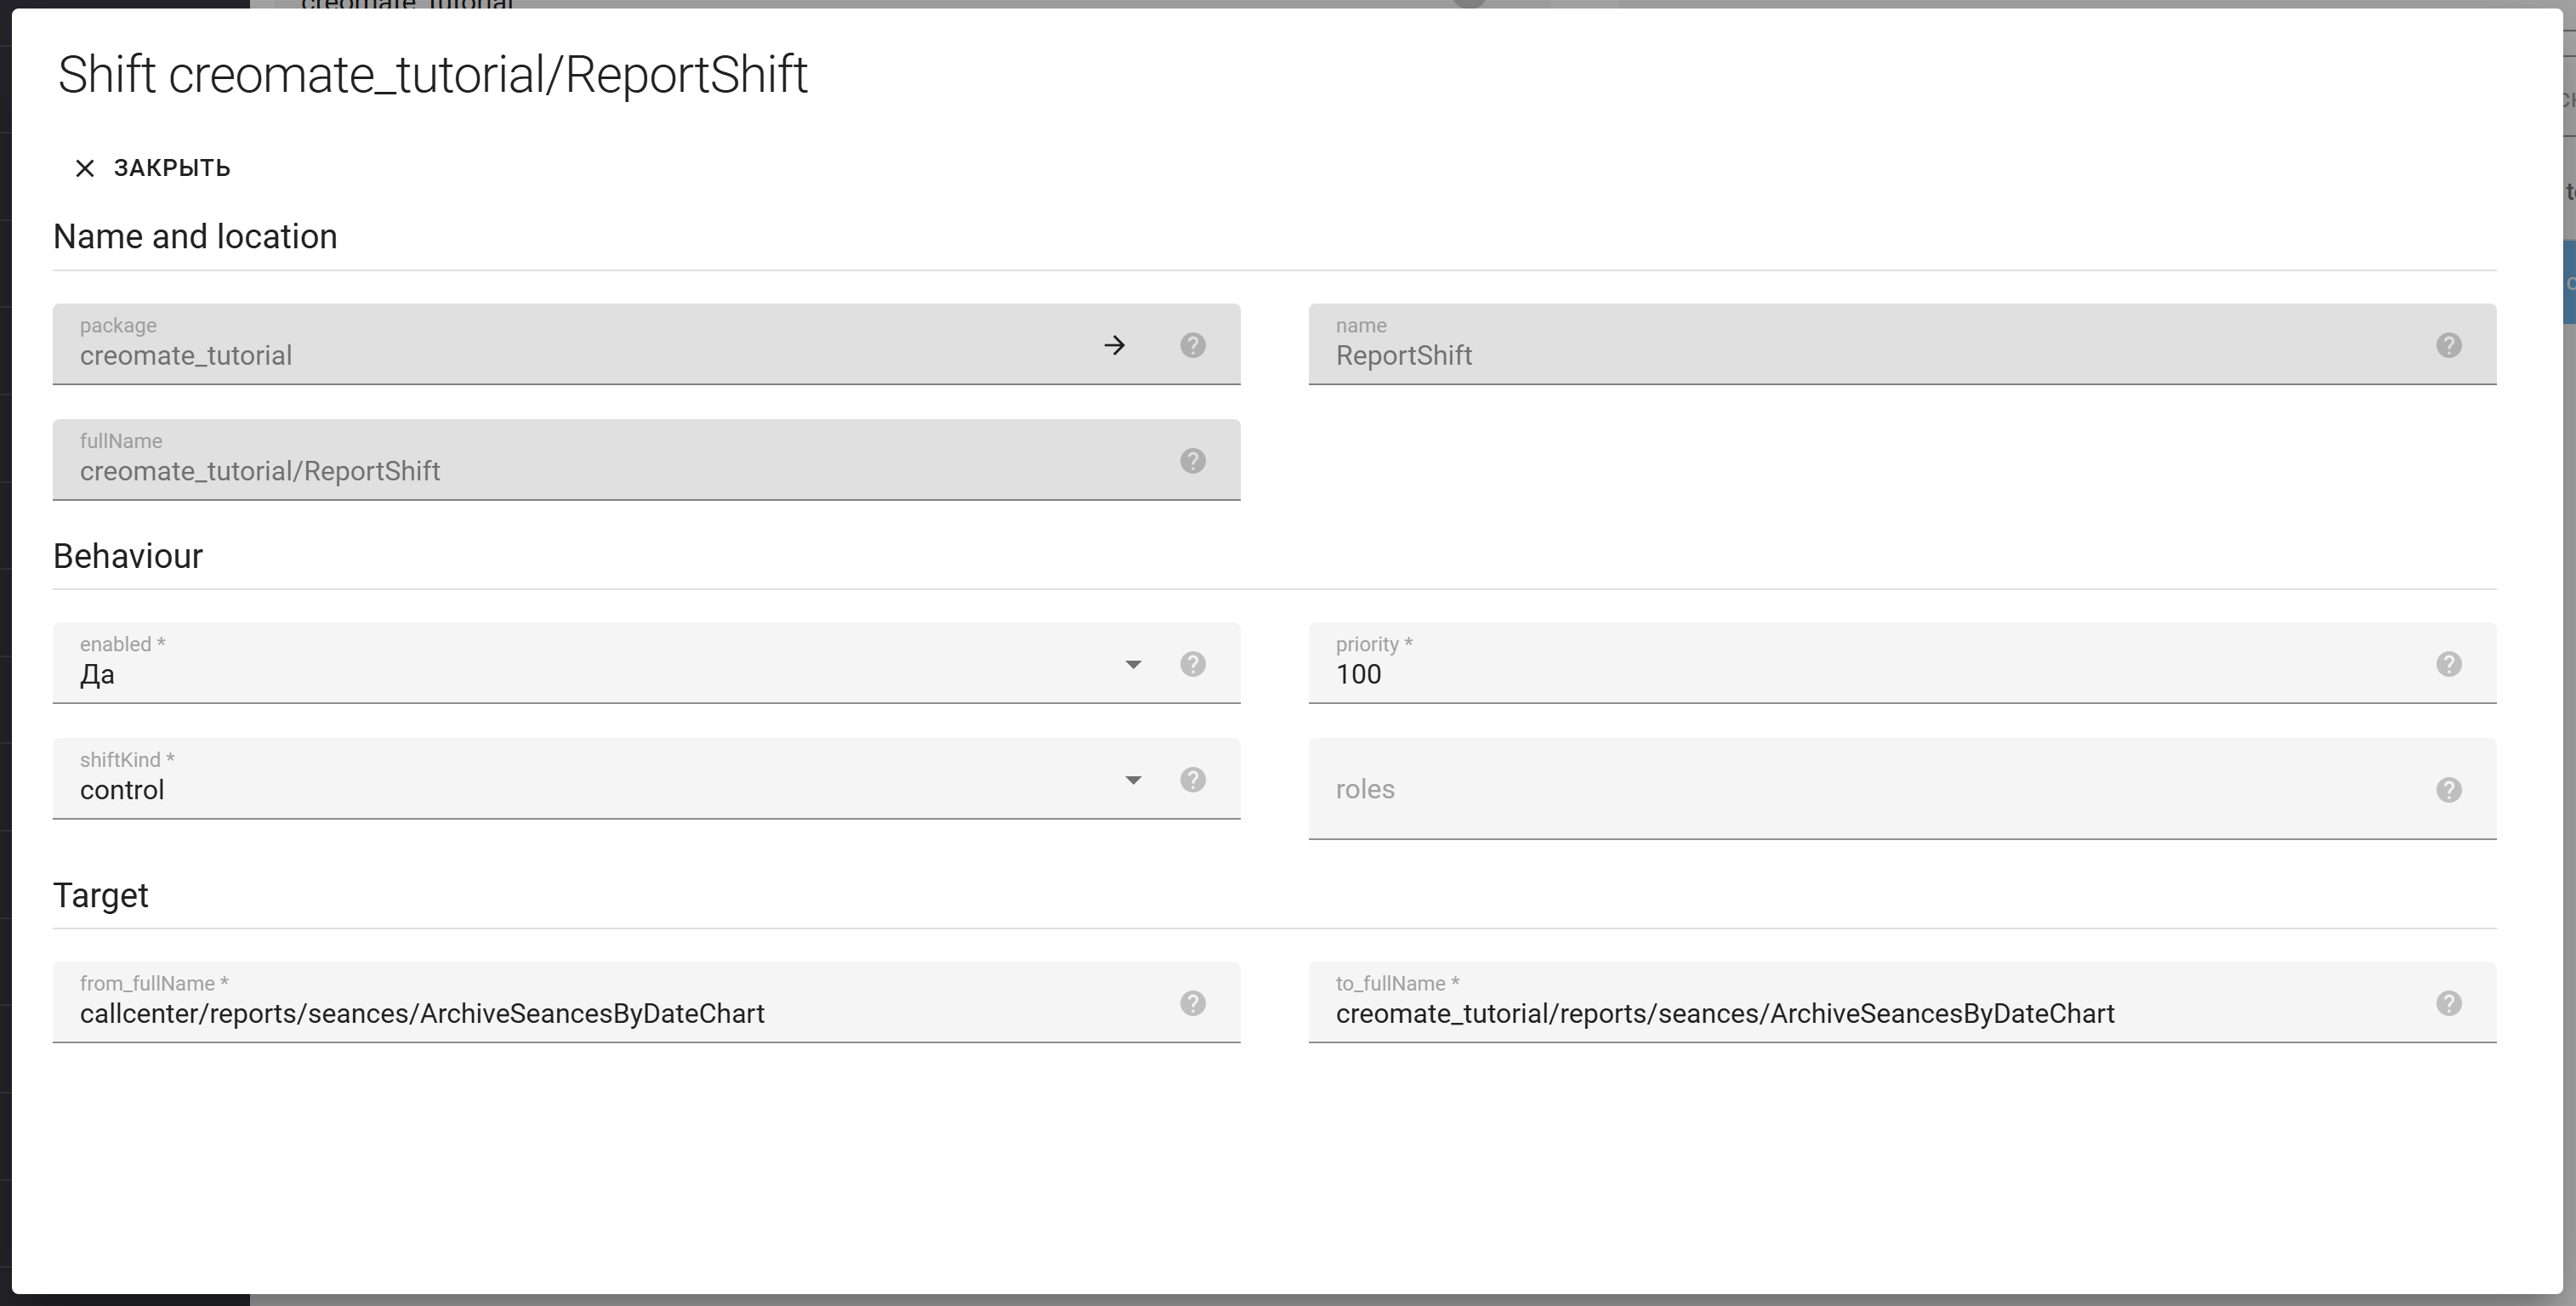Edit the to_fullName text field
The height and width of the screenshot is (1306, 2576).
(x=1860, y=1013)
